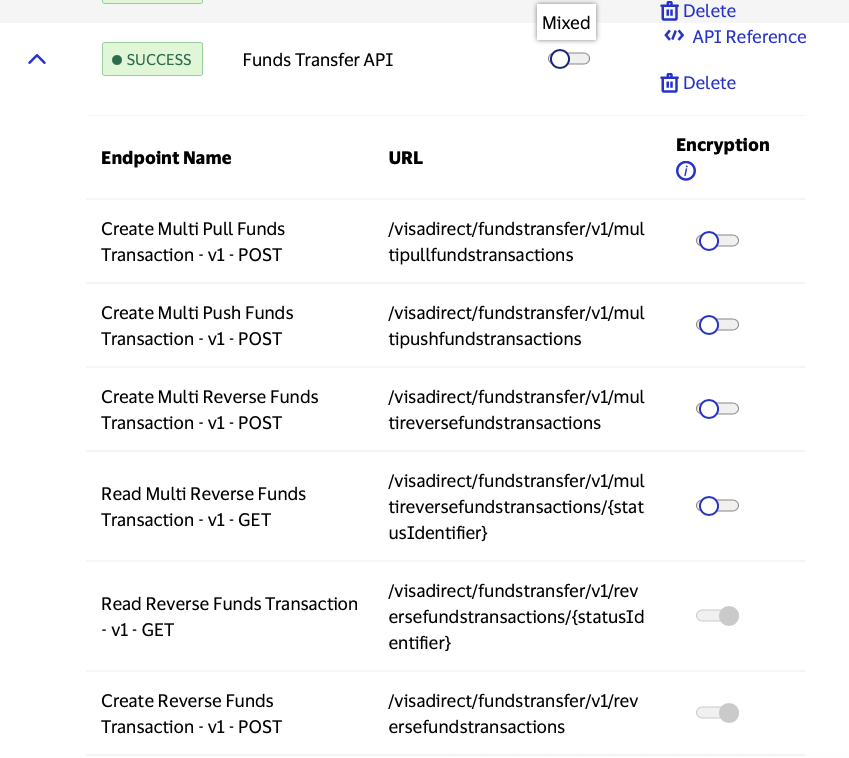This screenshot has width=849, height=758.
Task: Click the Delete text below API Reference
Action: pyautogui.click(x=709, y=83)
